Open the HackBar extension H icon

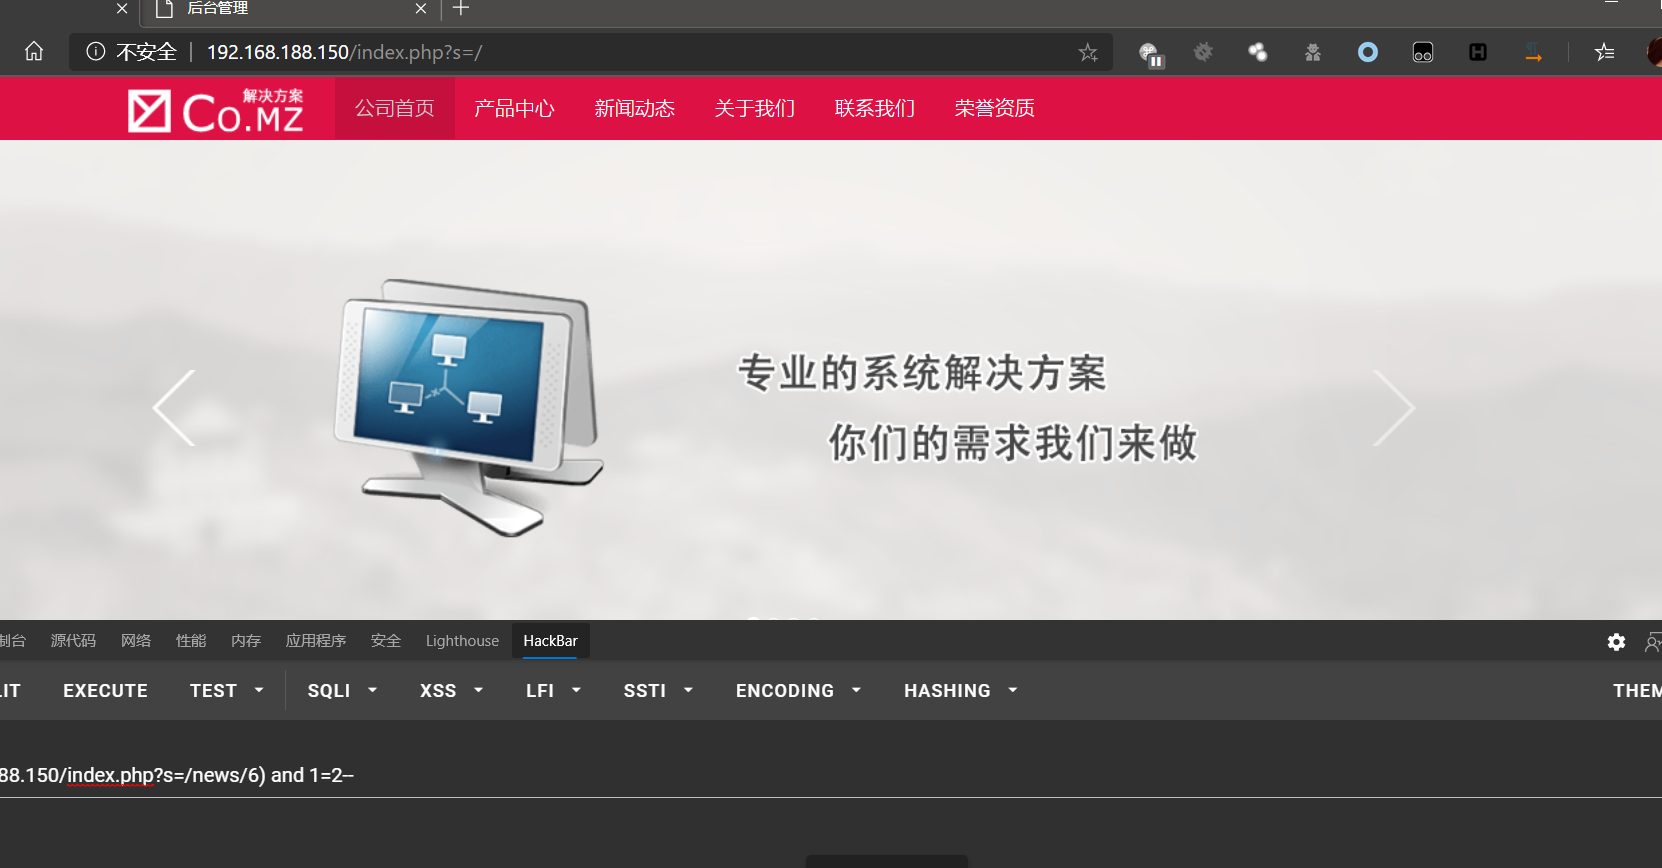[x=1478, y=52]
